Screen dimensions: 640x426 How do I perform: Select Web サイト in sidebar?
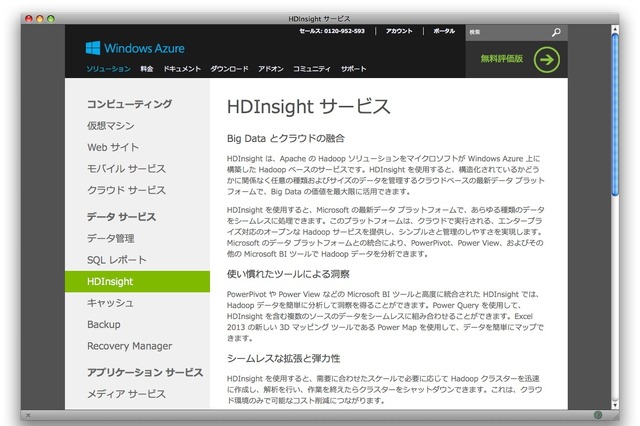[113, 147]
